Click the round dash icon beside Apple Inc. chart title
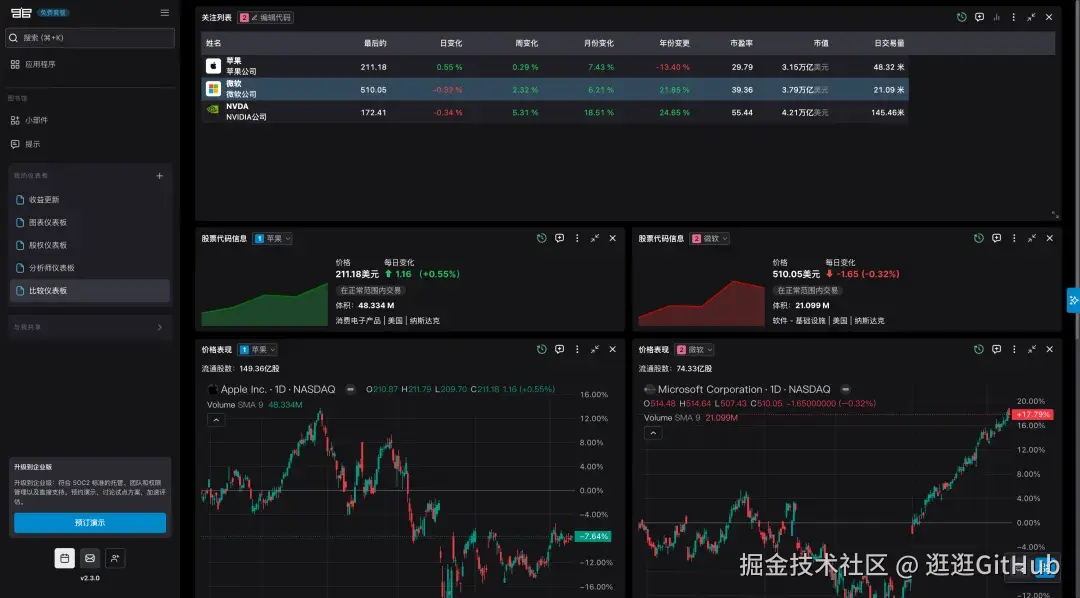This screenshot has width=1080, height=598. pos(350,389)
